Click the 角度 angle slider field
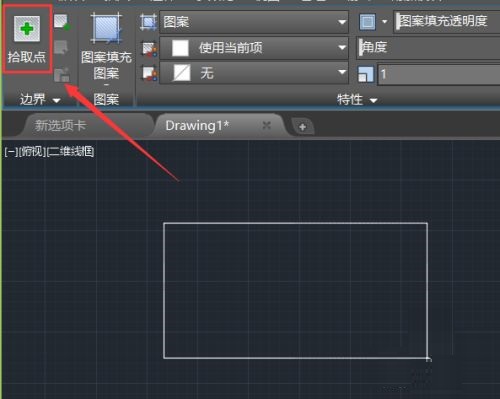Screen dimensions: 500x399 (428, 48)
